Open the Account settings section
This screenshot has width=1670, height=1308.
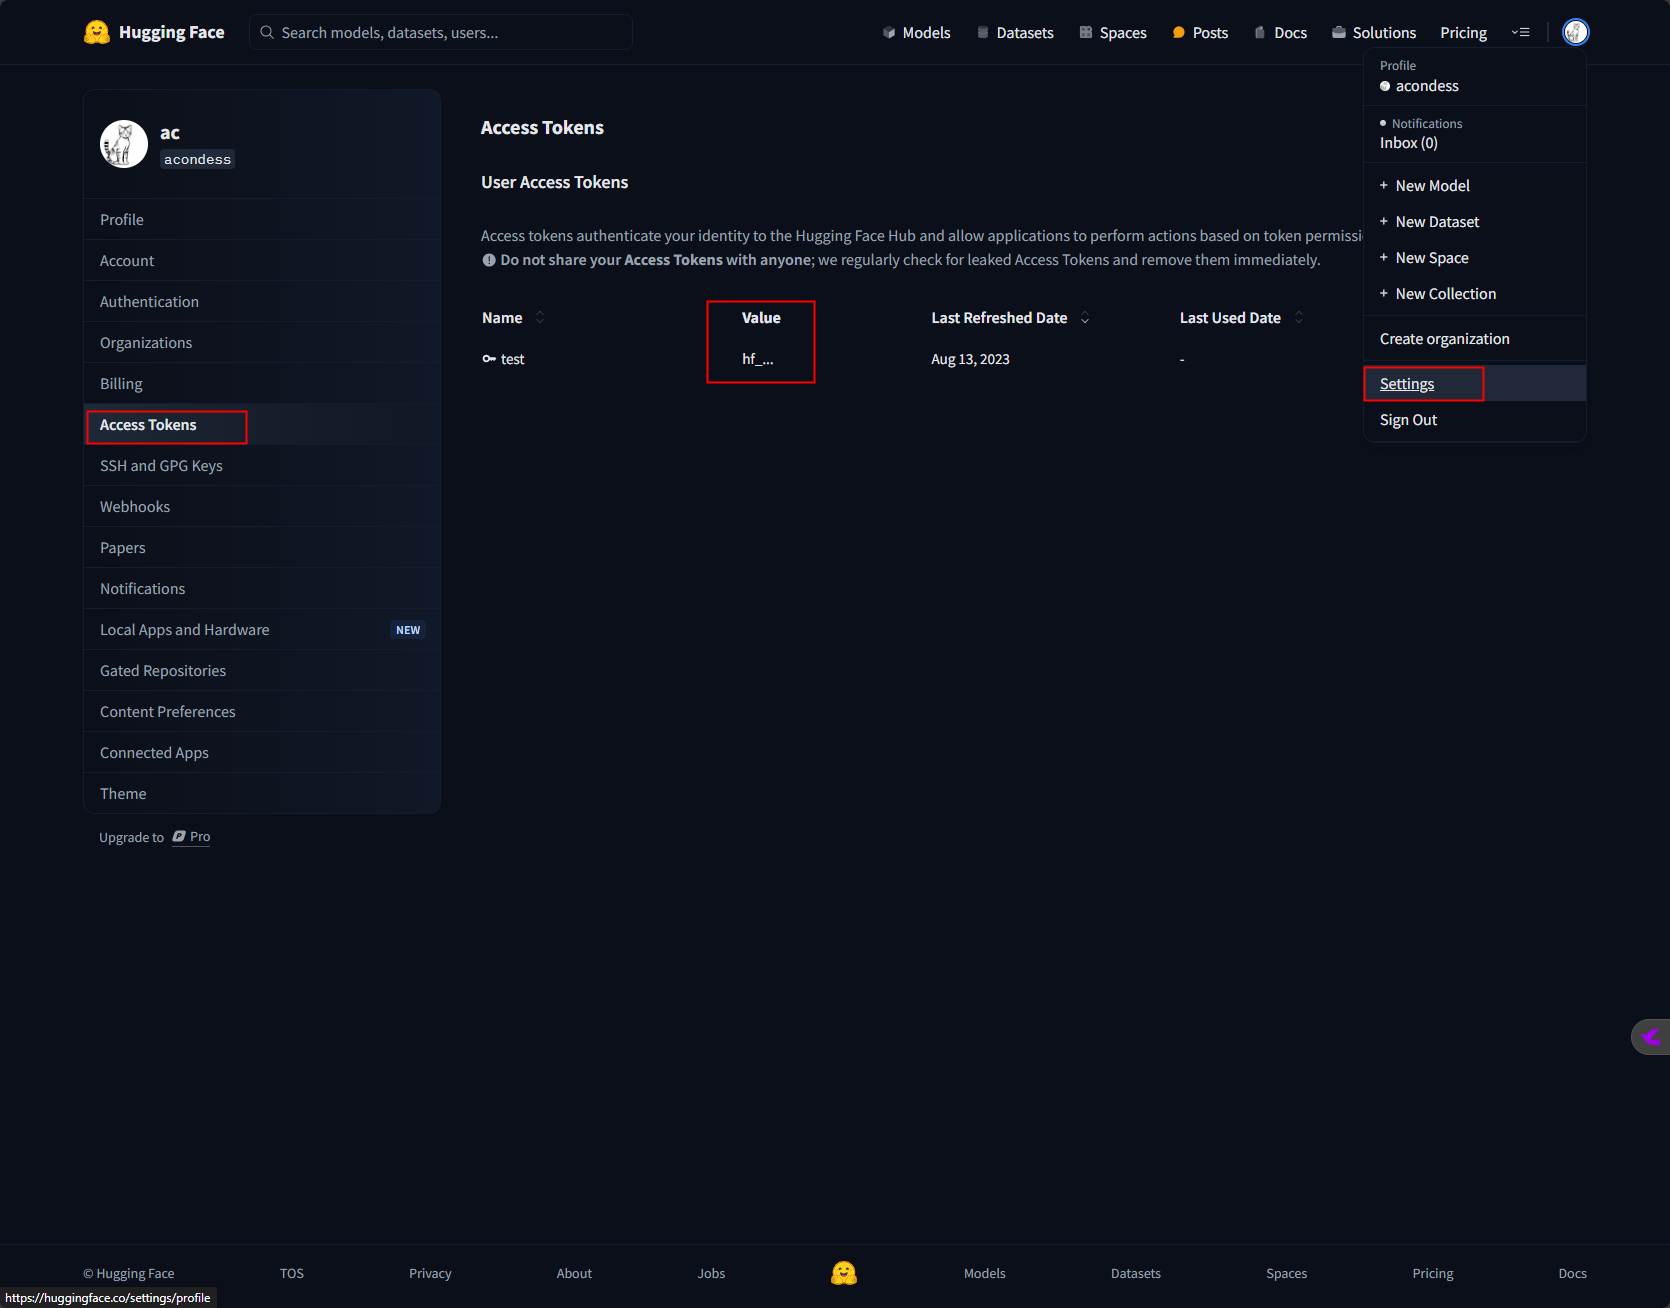(262, 260)
